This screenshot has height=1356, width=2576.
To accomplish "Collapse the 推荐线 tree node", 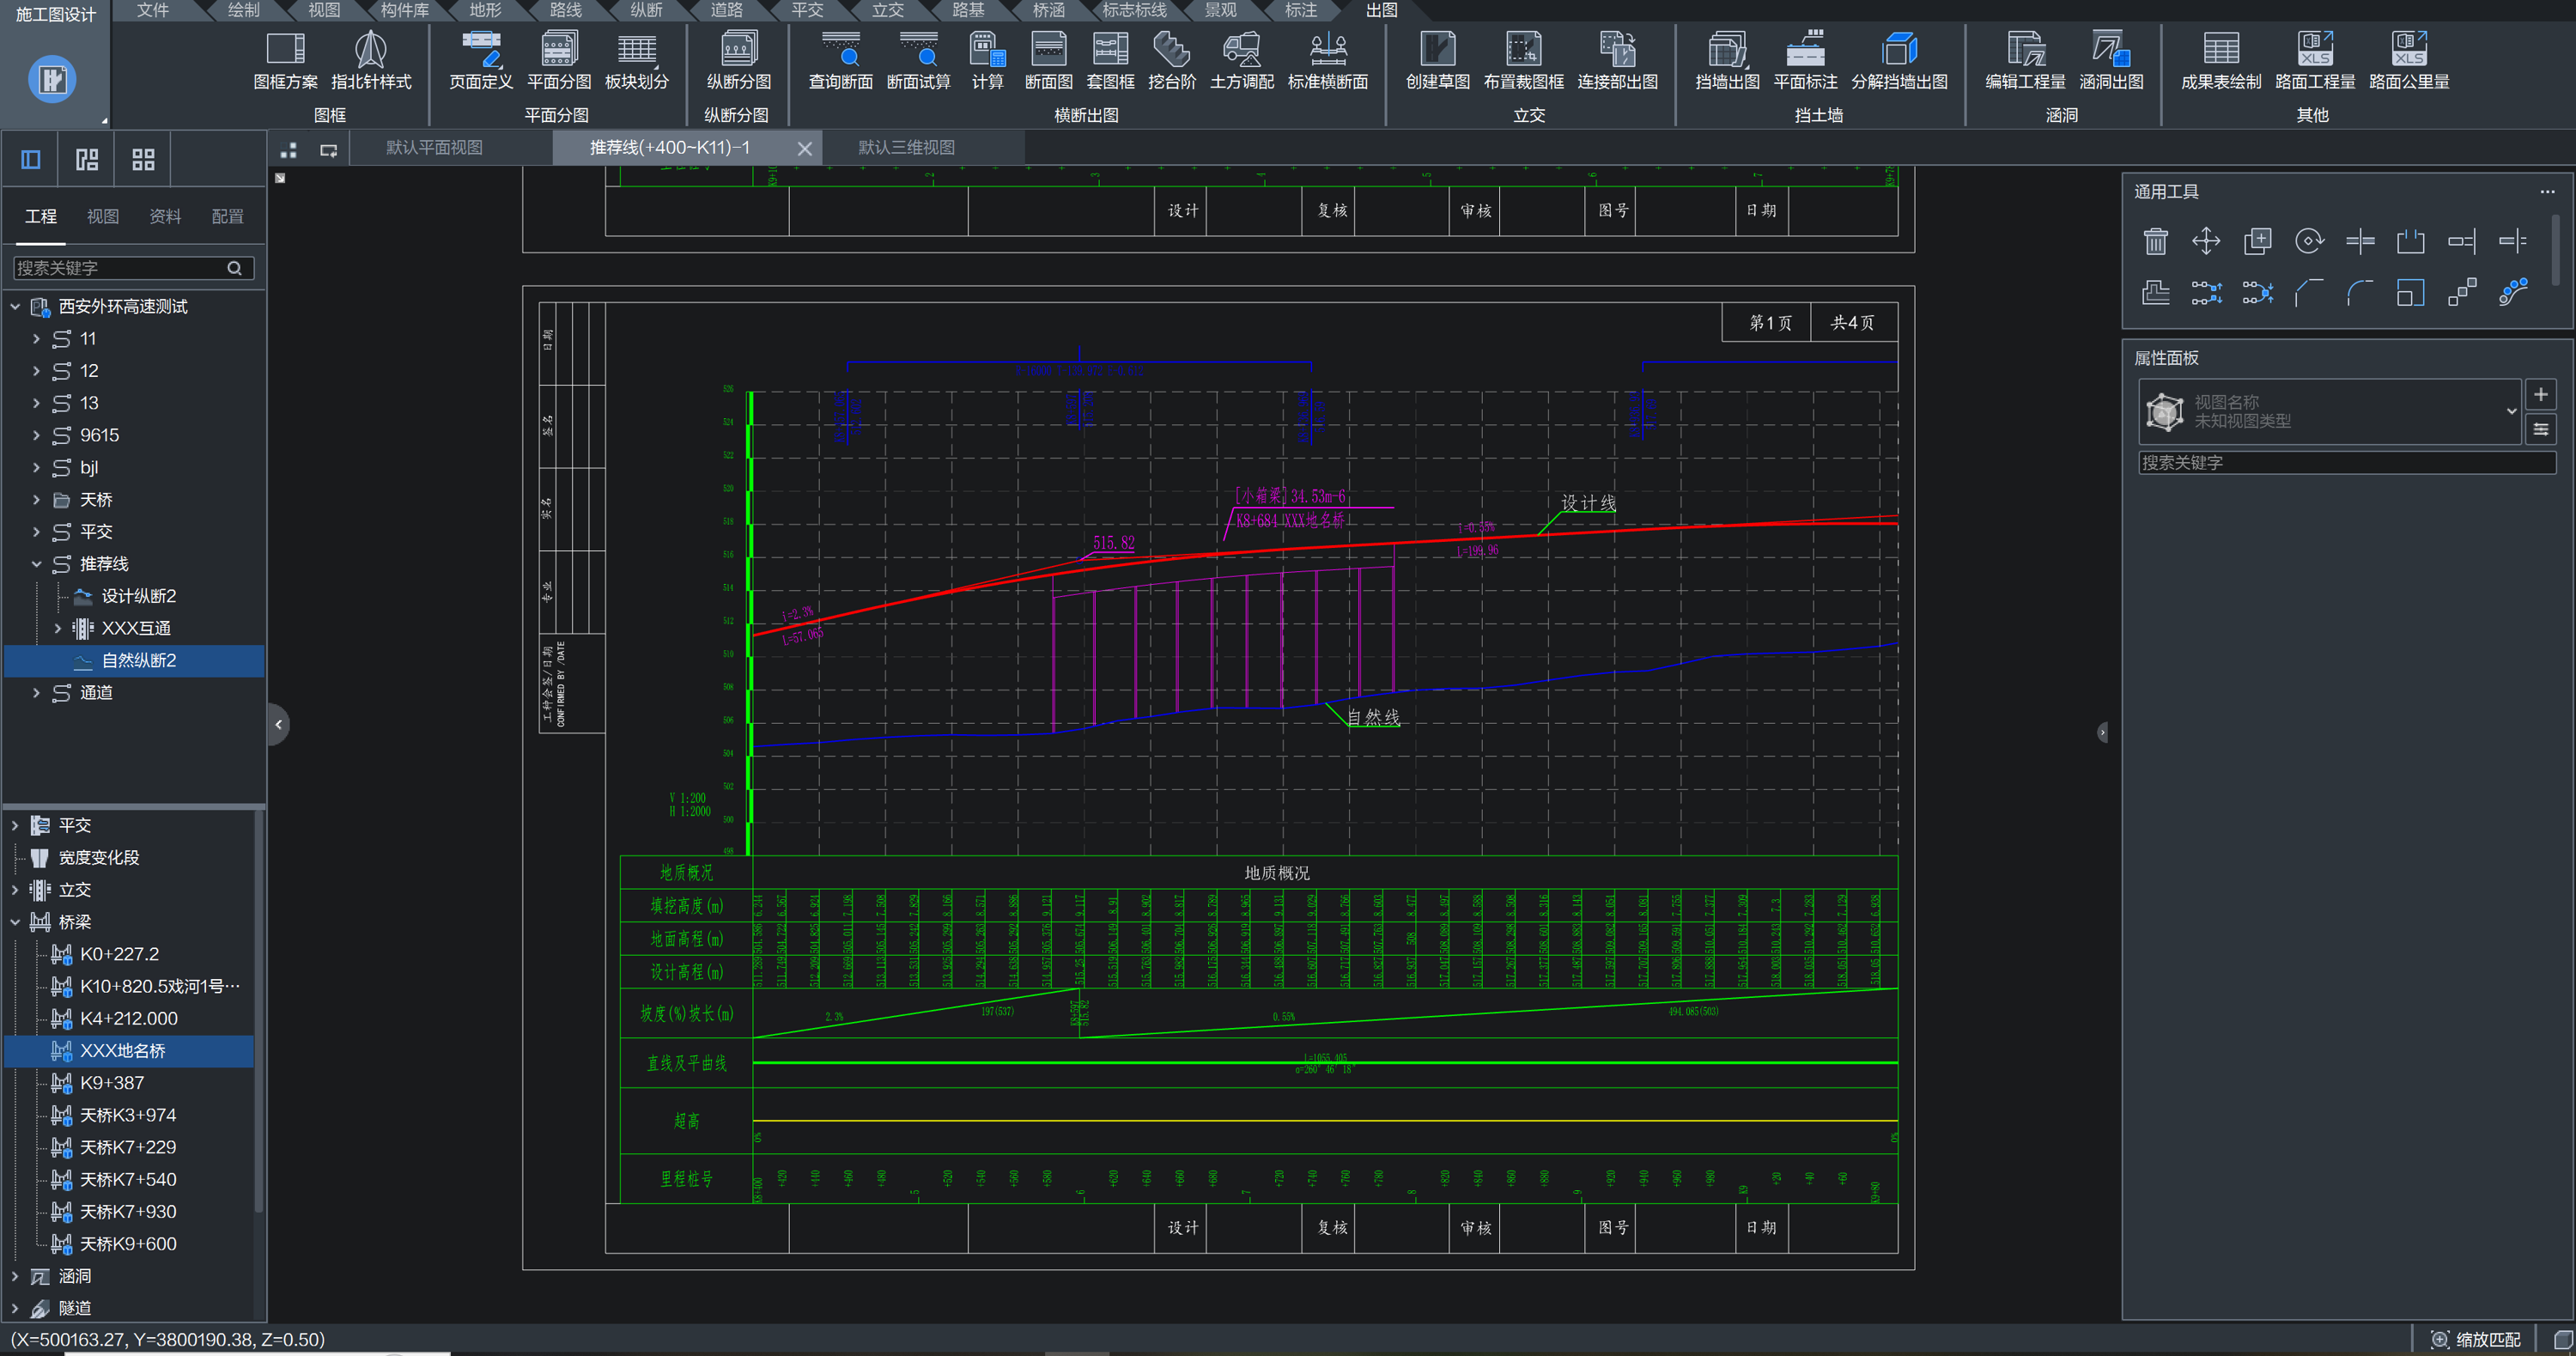I will (37, 564).
